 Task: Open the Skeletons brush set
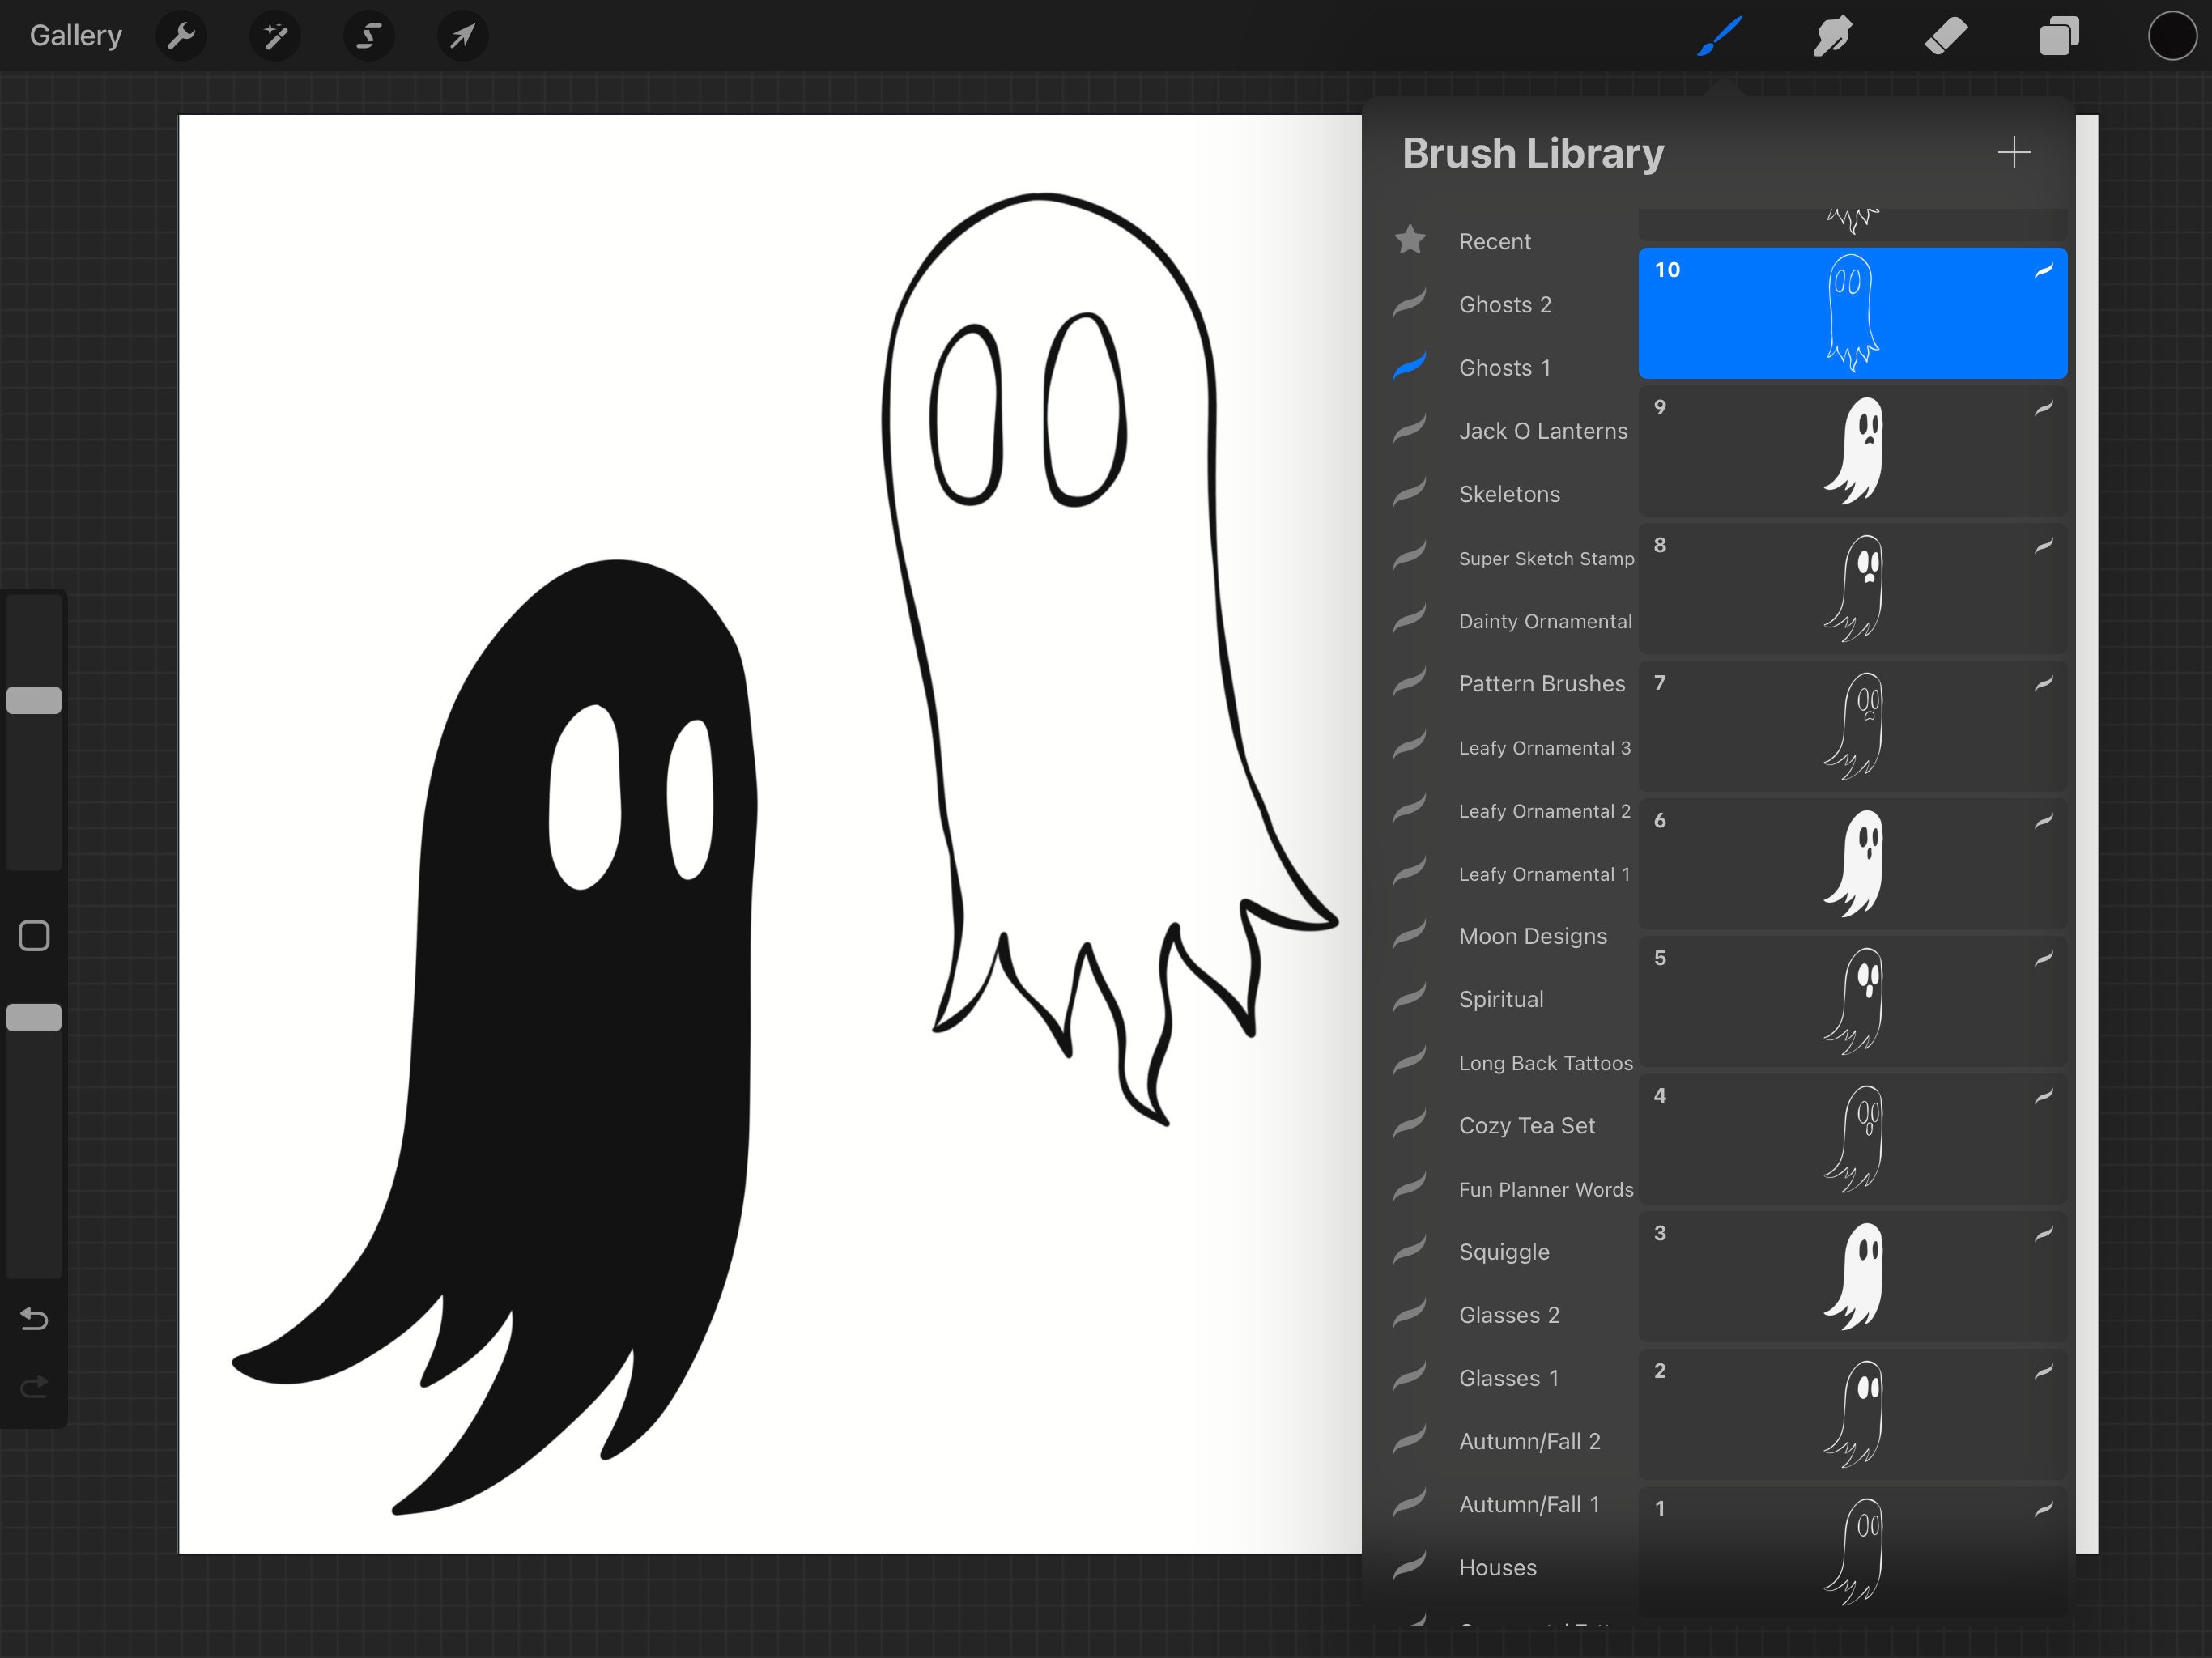(1508, 493)
